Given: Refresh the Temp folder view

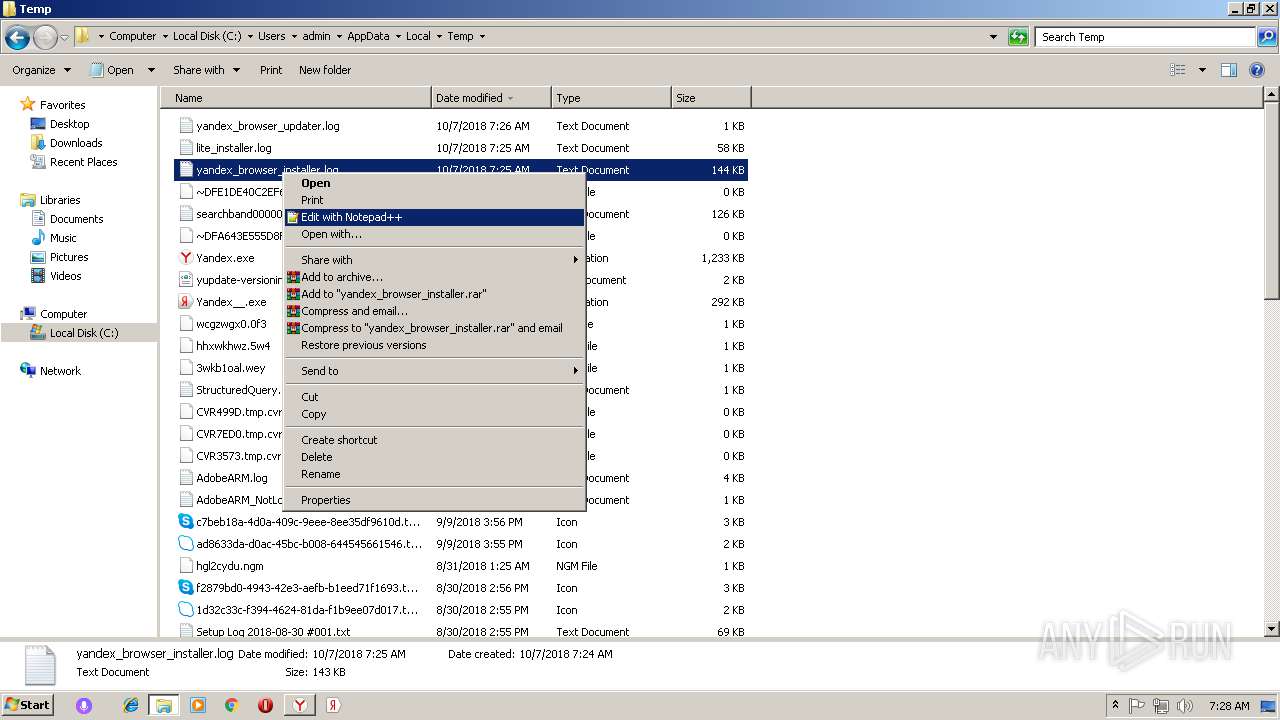Looking at the screenshot, I should click(1018, 37).
